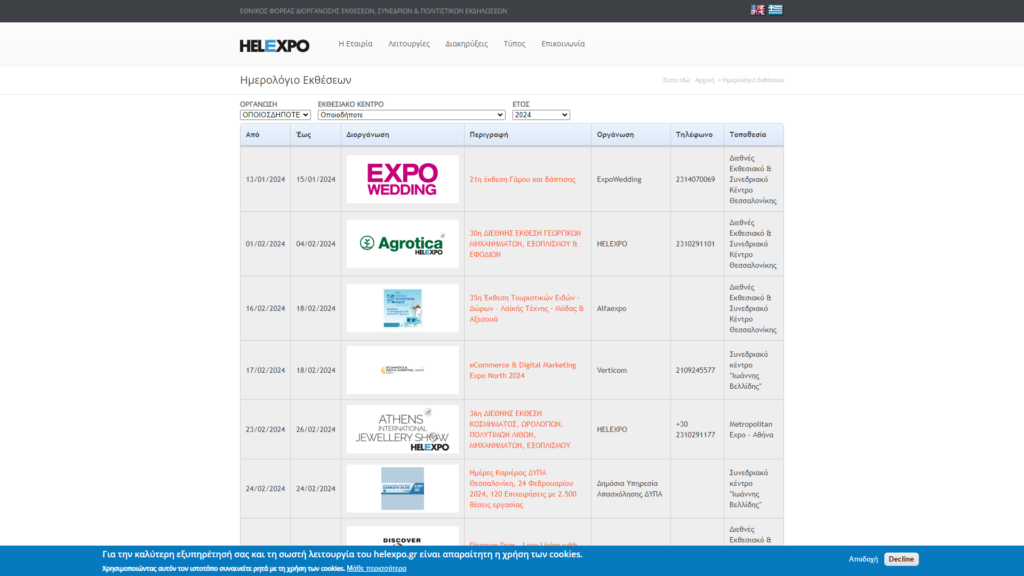Select phone number 2310291101
This screenshot has height=576, width=1024.
coord(696,244)
